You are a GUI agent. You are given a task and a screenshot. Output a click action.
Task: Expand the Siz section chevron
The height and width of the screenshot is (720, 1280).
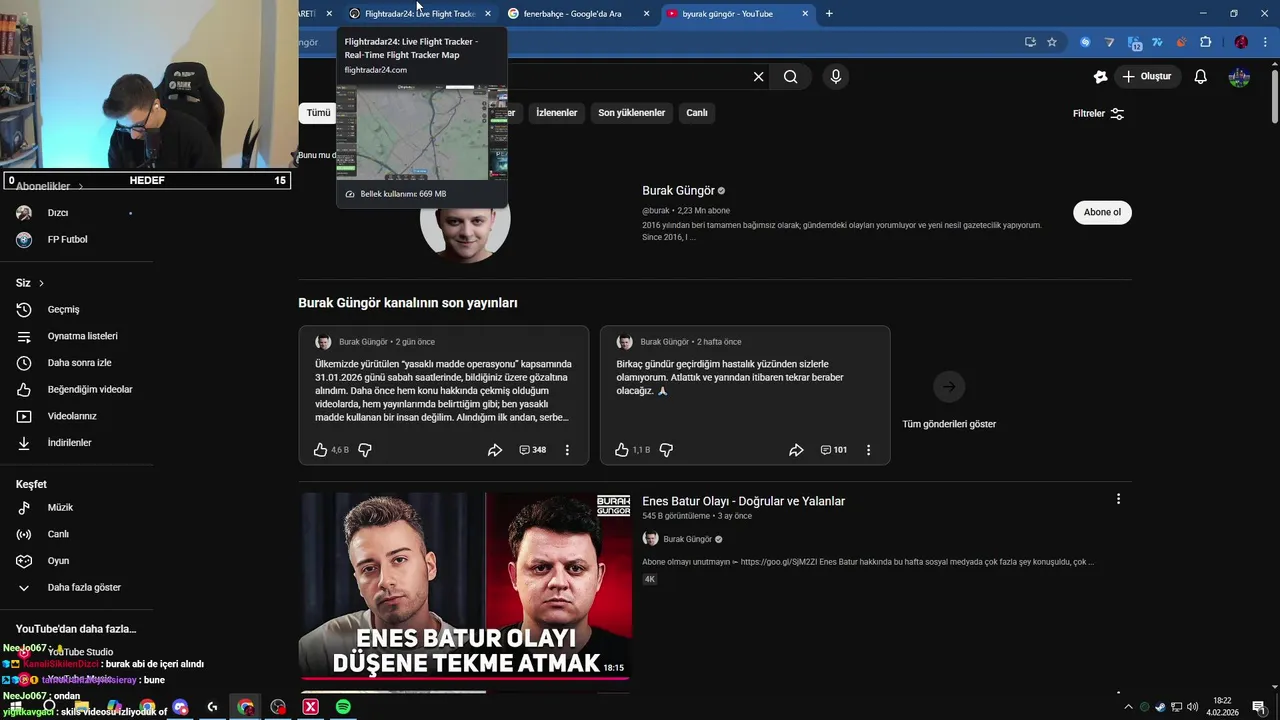[x=41, y=283]
